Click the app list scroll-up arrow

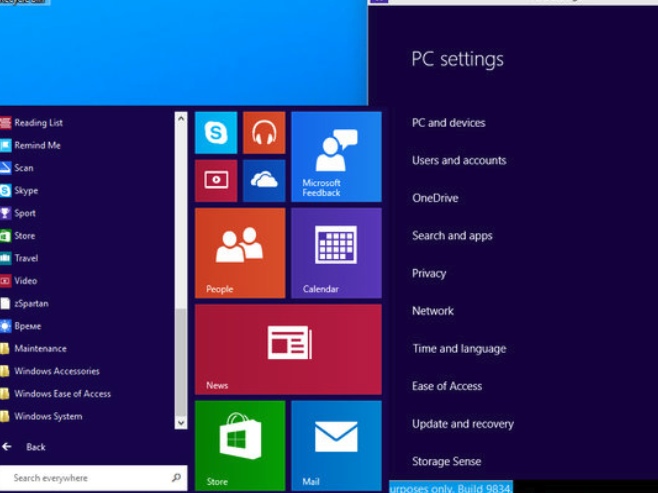[x=181, y=118]
